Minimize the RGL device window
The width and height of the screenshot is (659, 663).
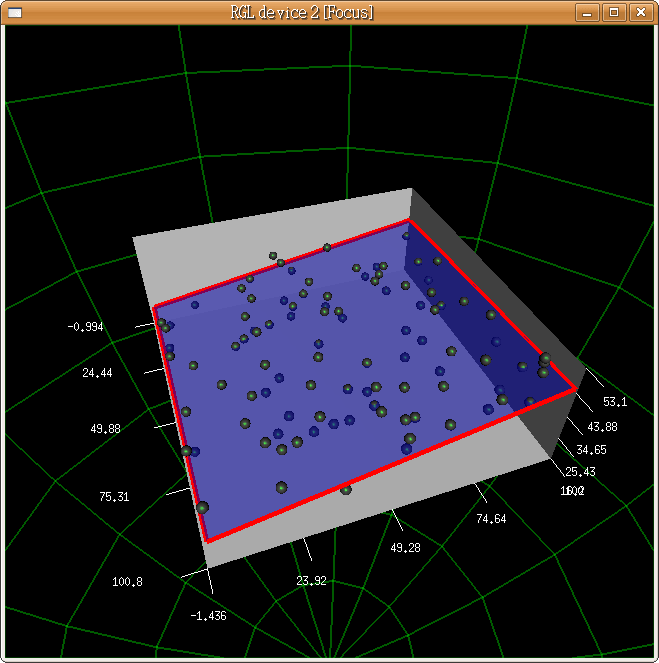pyautogui.click(x=588, y=12)
